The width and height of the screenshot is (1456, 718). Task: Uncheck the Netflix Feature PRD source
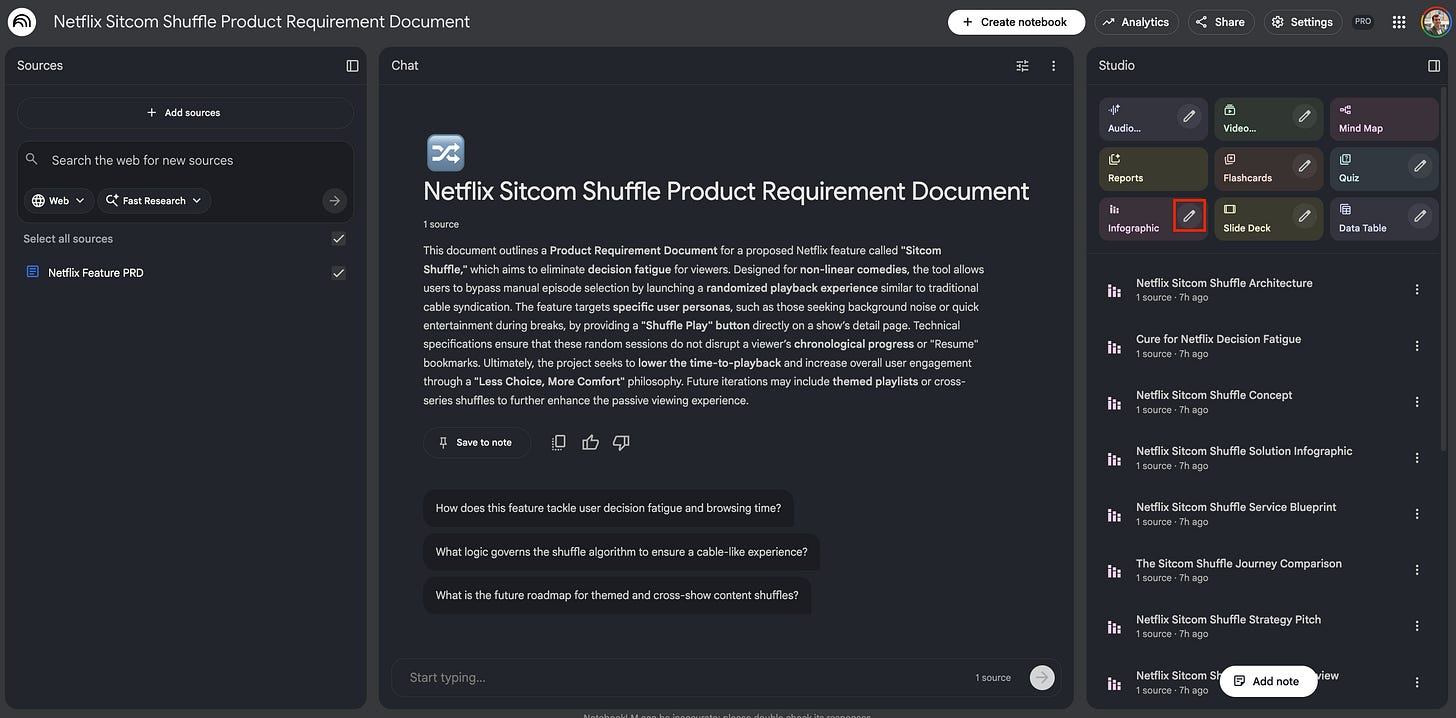click(x=338, y=272)
